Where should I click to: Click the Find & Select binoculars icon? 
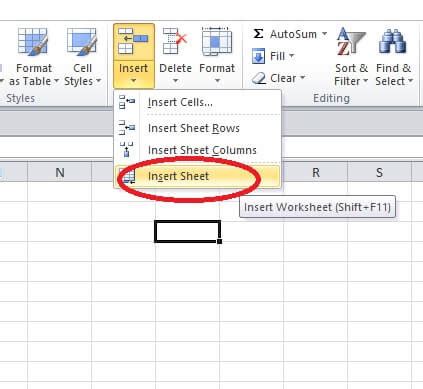(393, 42)
